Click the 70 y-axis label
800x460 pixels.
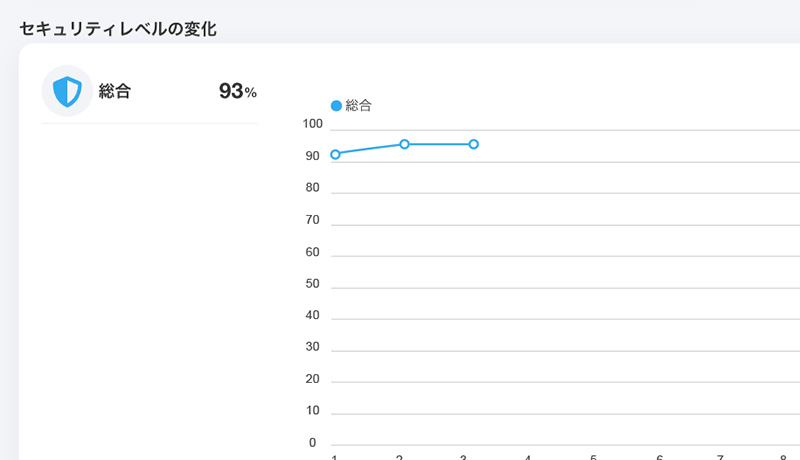click(312, 220)
